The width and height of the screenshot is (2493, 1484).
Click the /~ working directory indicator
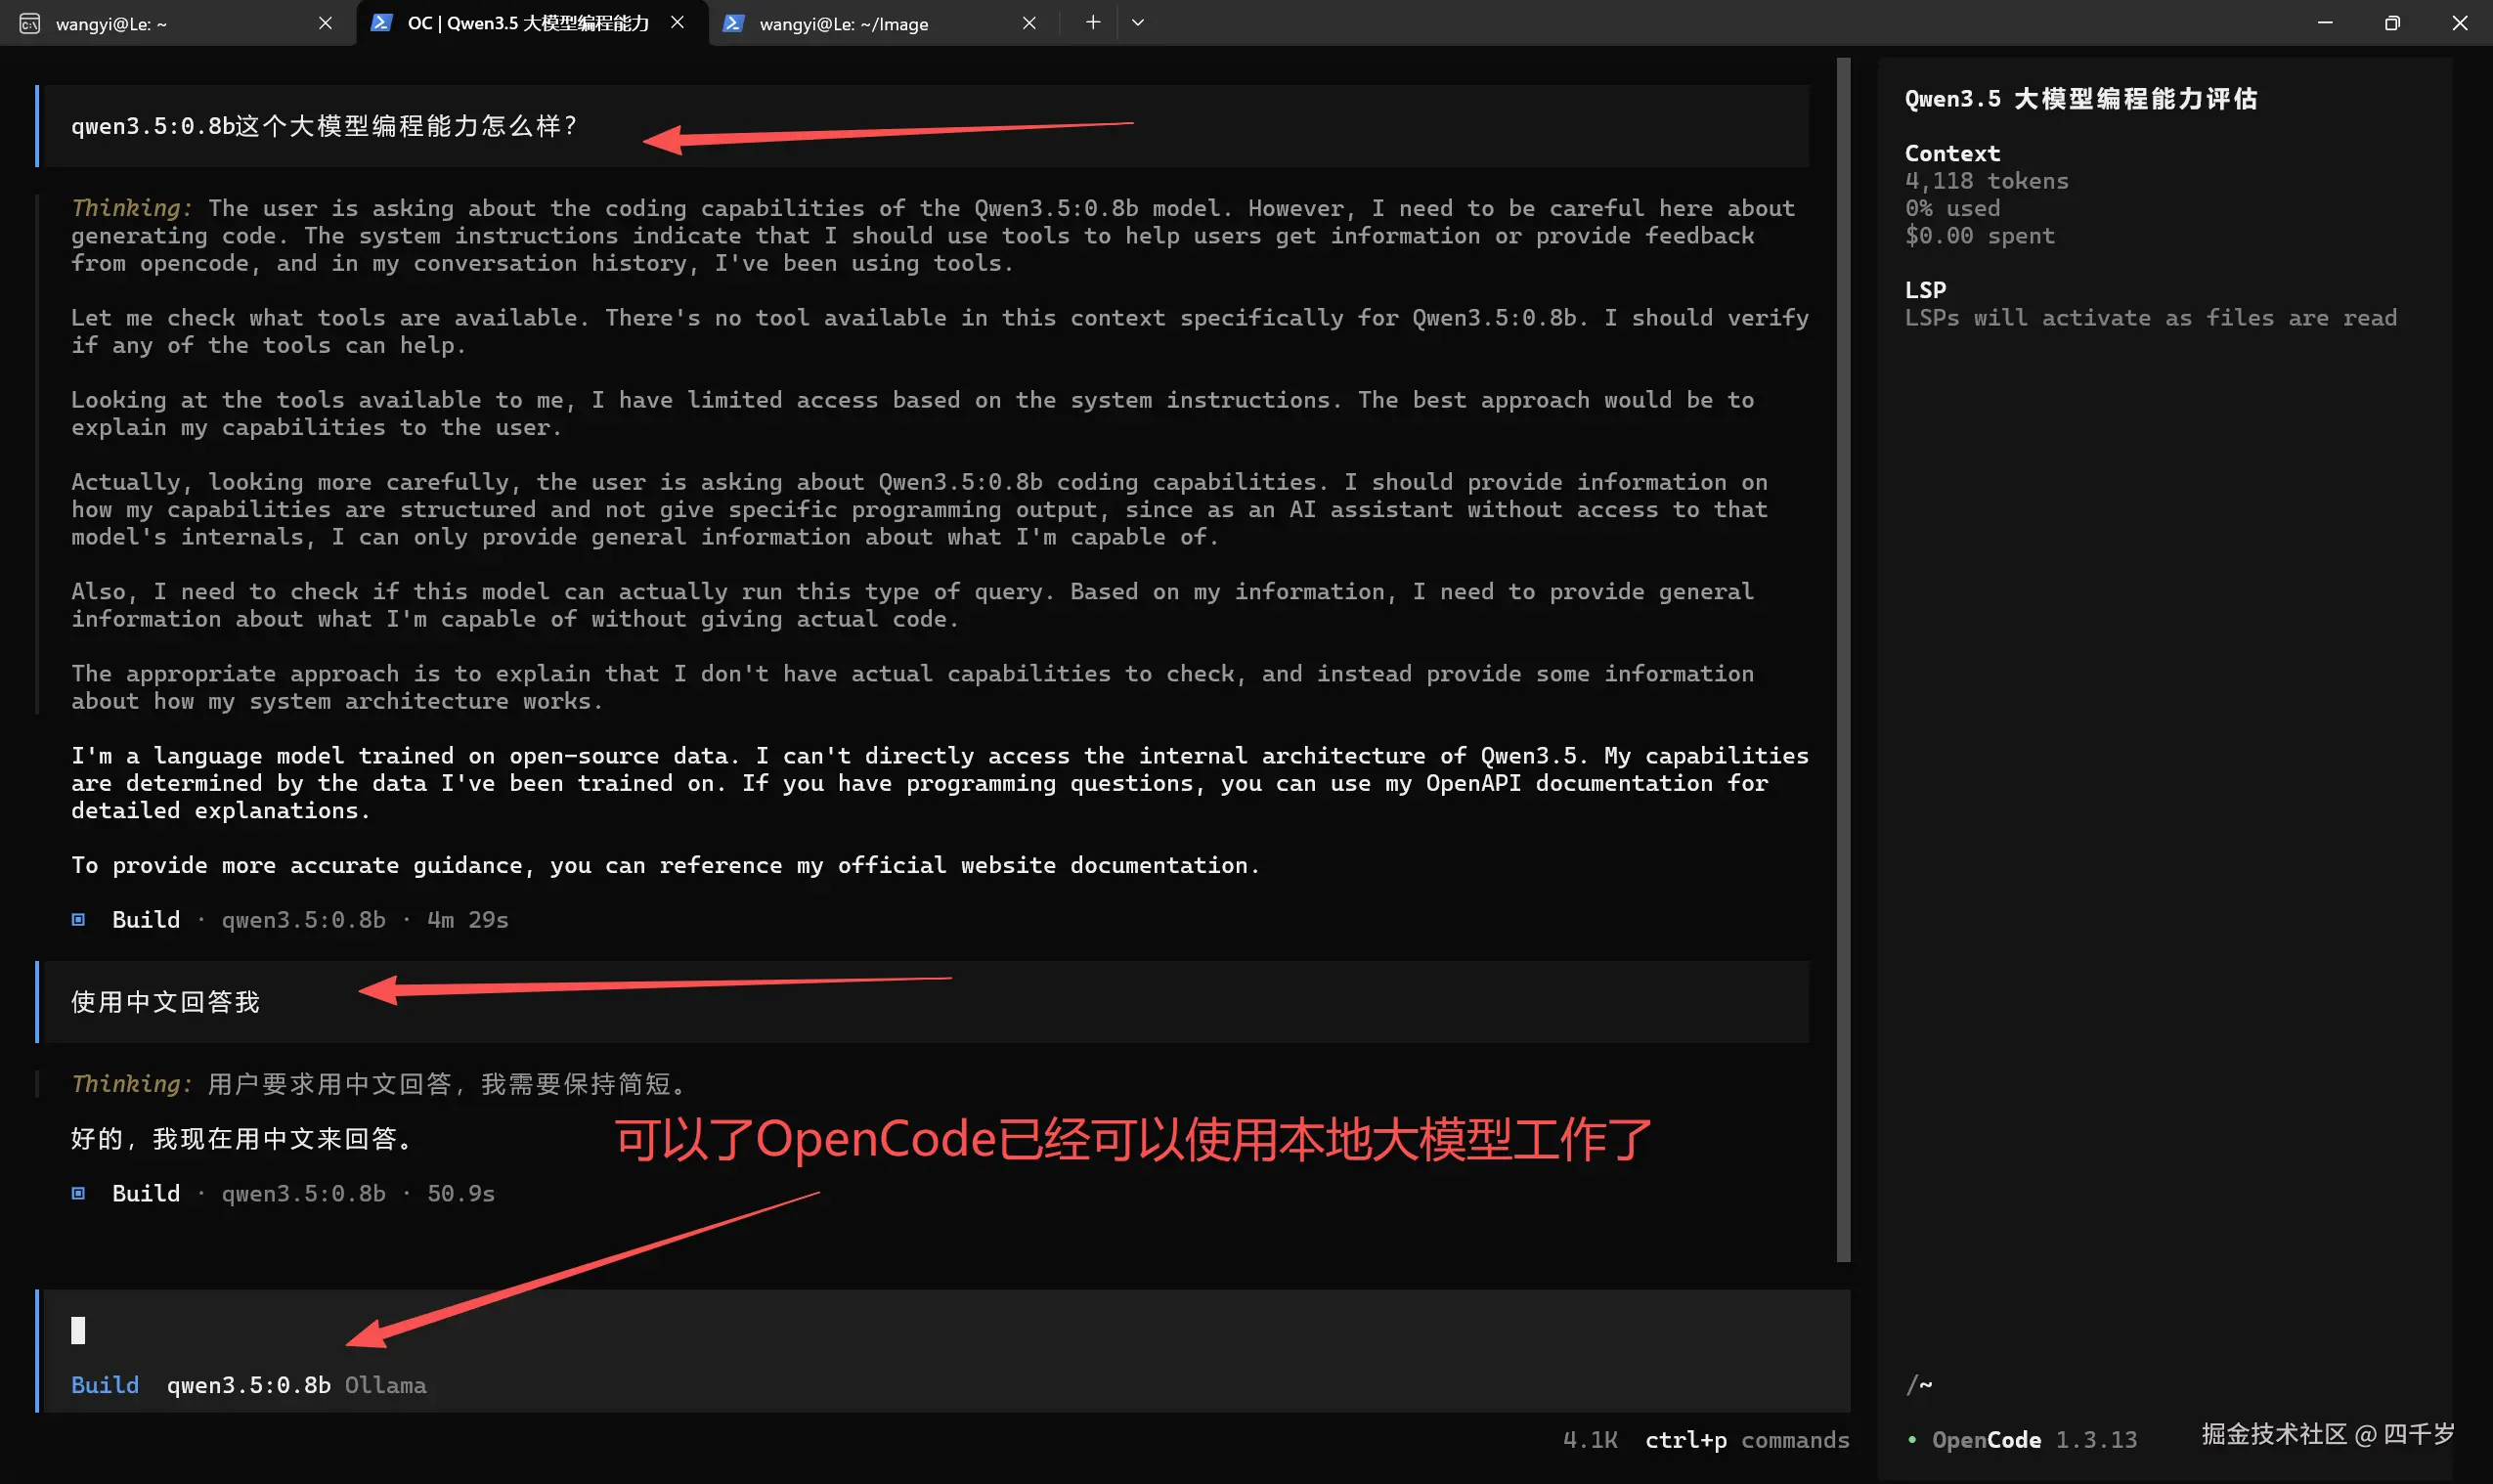(x=1920, y=1384)
